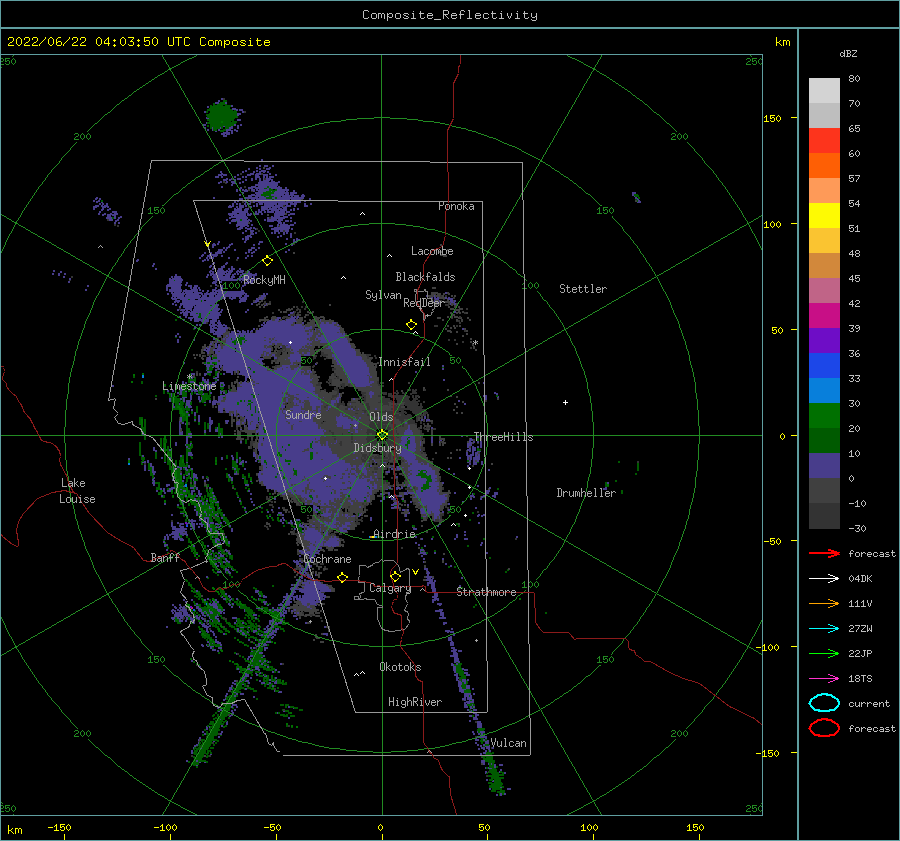Click the white plus marker east of ThreeHills
The height and width of the screenshot is (841, 900).
[565, 402]
